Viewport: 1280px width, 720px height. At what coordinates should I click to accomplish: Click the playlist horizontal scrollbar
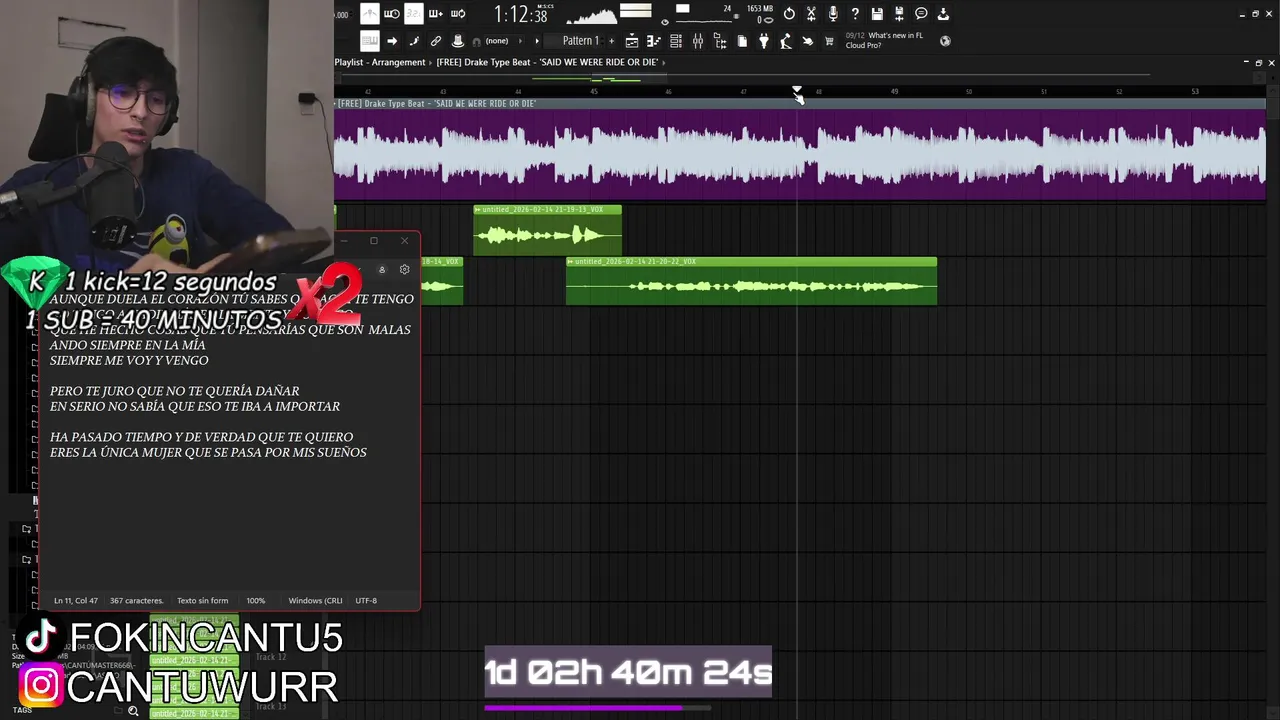pos(740,76)
